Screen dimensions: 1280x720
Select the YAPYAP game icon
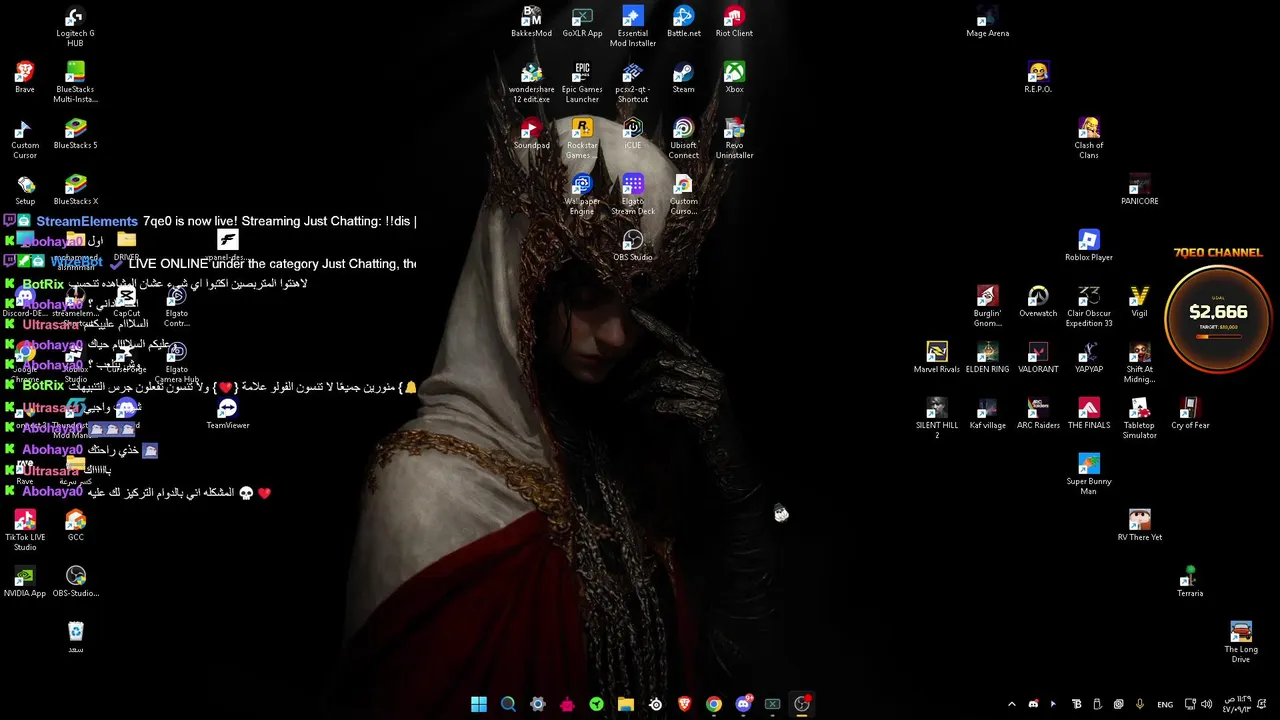1089,358
